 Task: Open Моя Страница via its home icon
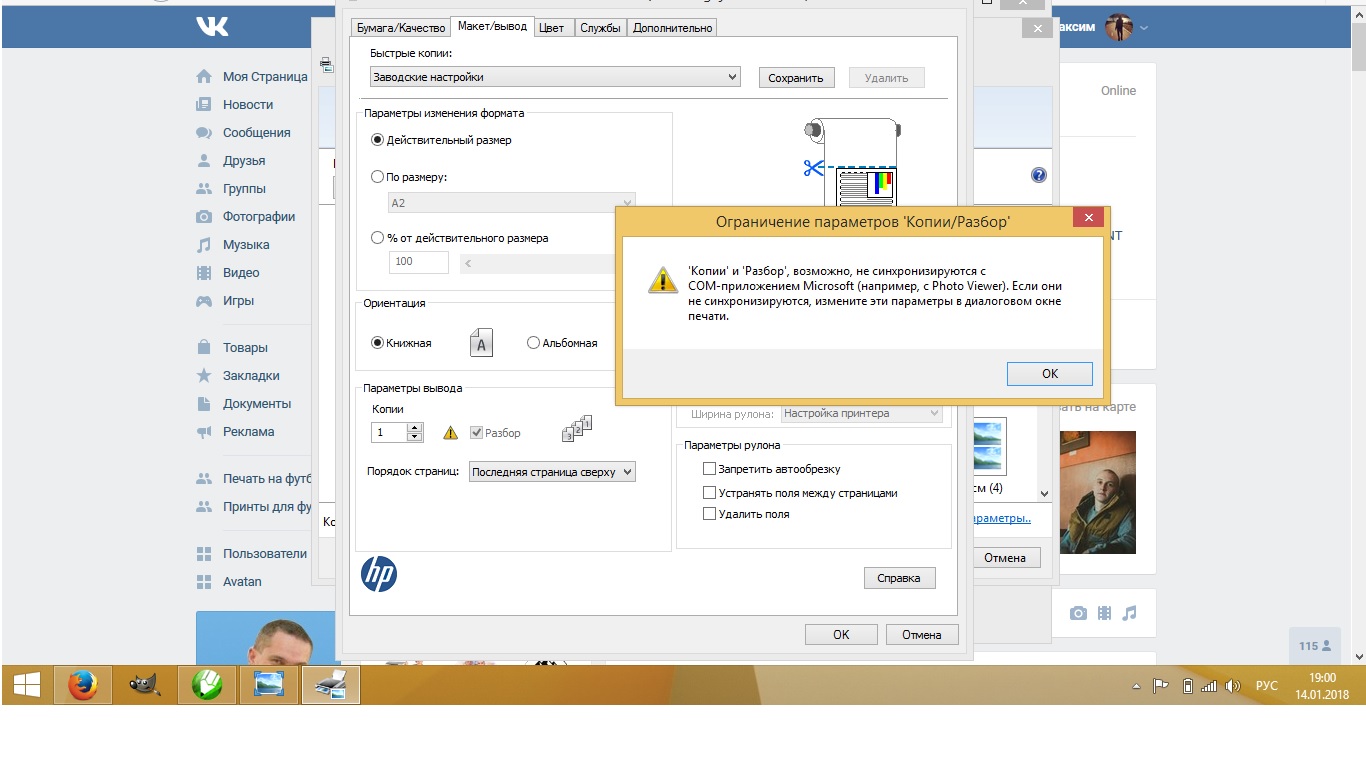point(204,77)
